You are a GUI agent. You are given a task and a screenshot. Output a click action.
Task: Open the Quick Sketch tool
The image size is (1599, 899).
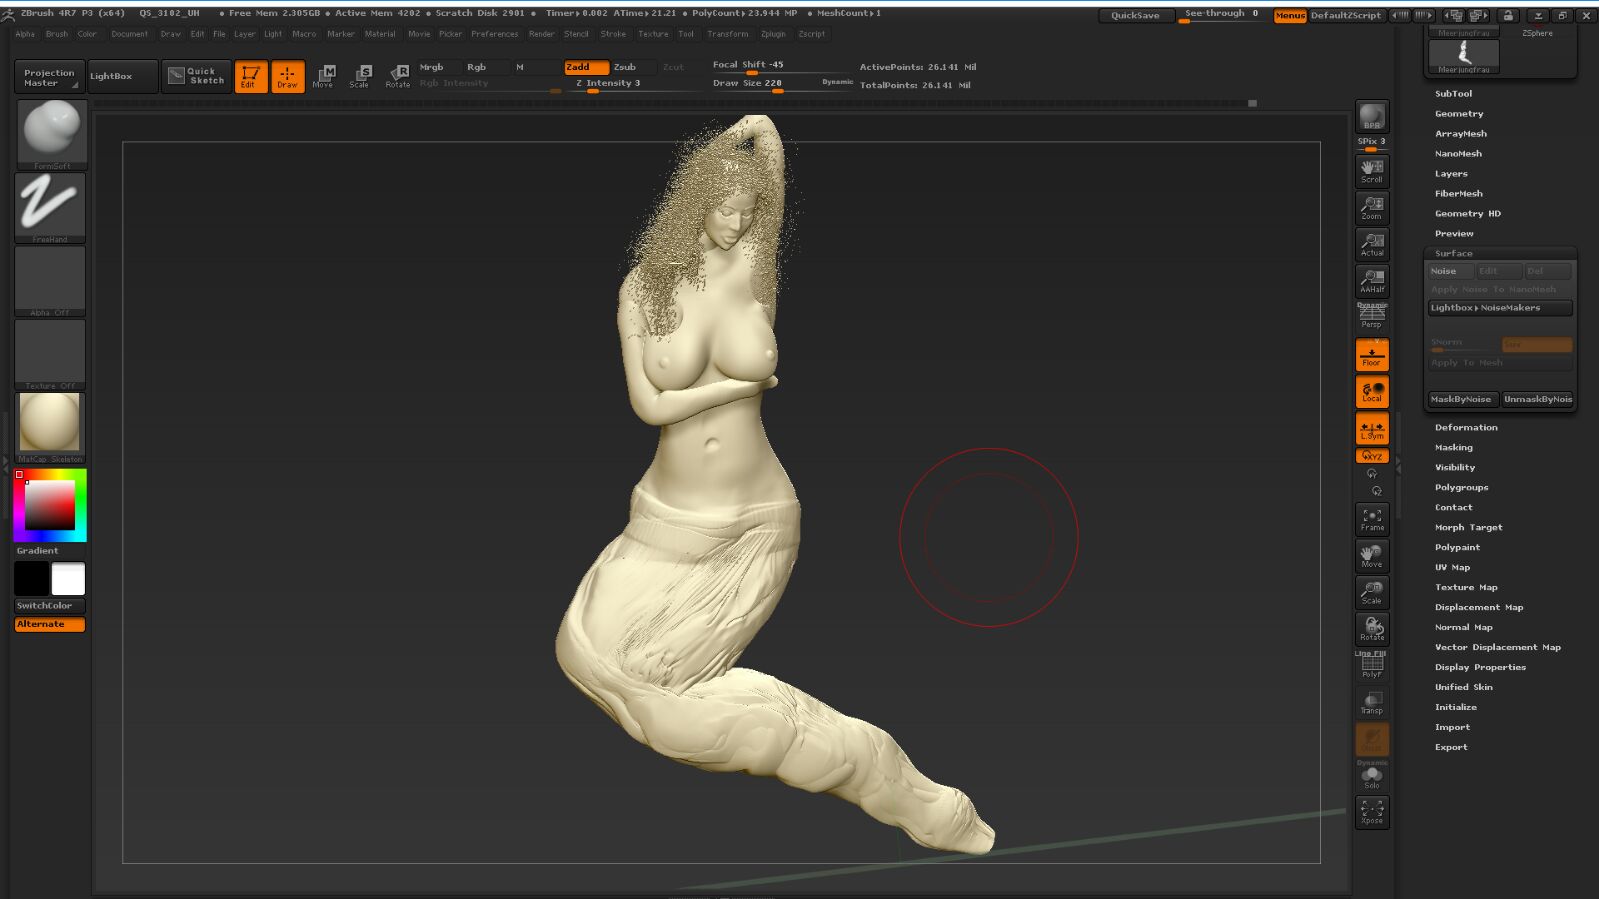click(196, 76)
